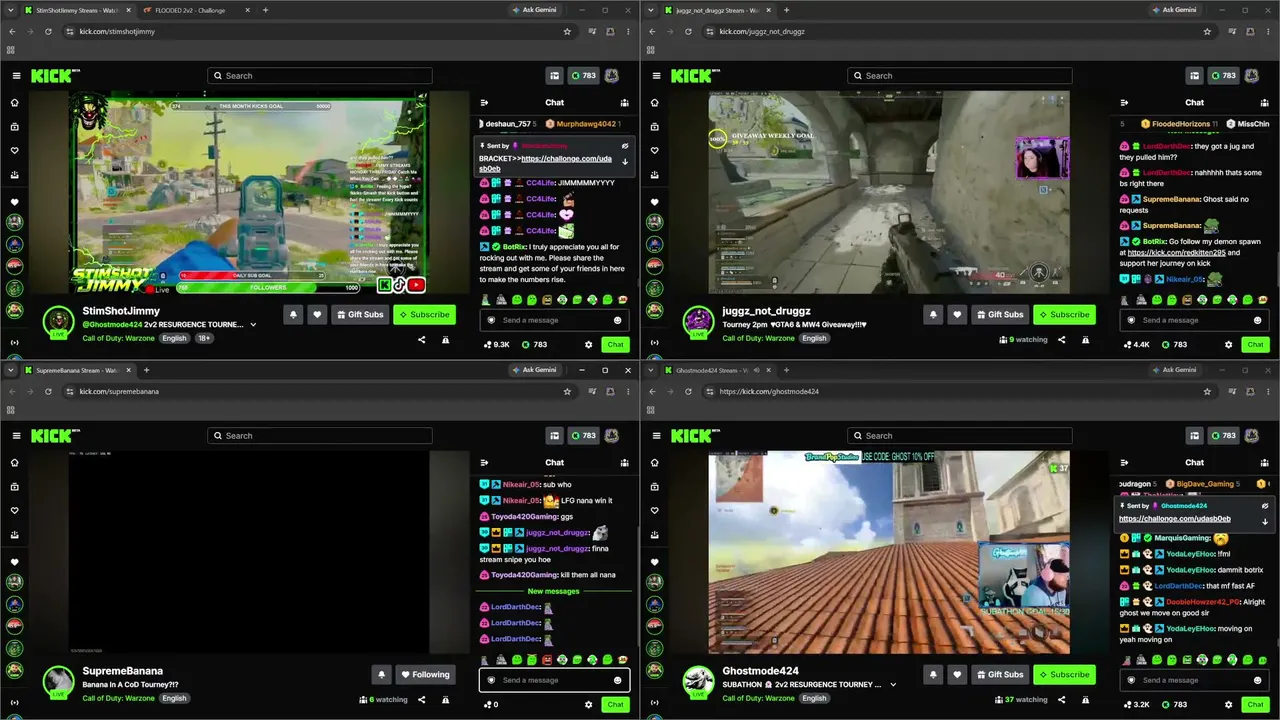Select the juggz_not_druggz Stream browser tab
Image resolution: width=1280 pixels, height=720 pixels.
(x=716, y=10)
